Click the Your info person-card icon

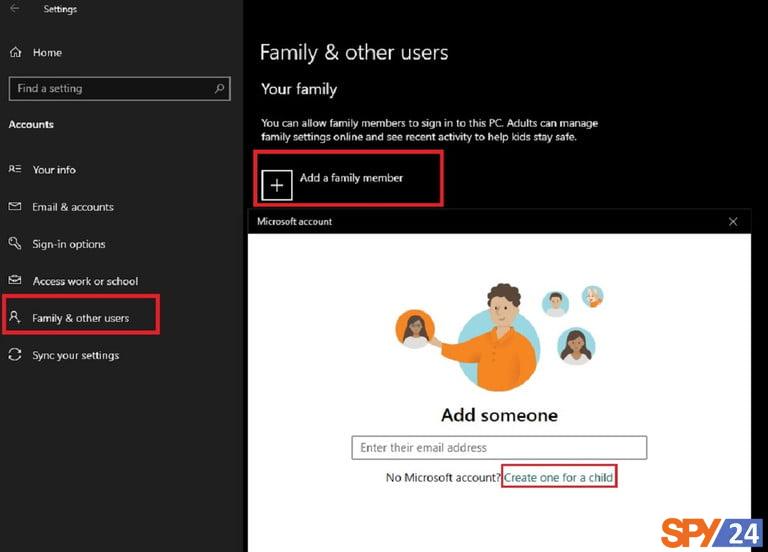15,169
